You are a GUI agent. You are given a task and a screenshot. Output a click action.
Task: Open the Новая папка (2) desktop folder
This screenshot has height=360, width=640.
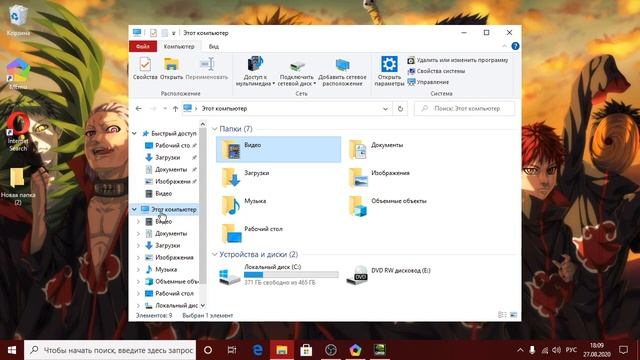pyautogui.click(x=18, y=186)
